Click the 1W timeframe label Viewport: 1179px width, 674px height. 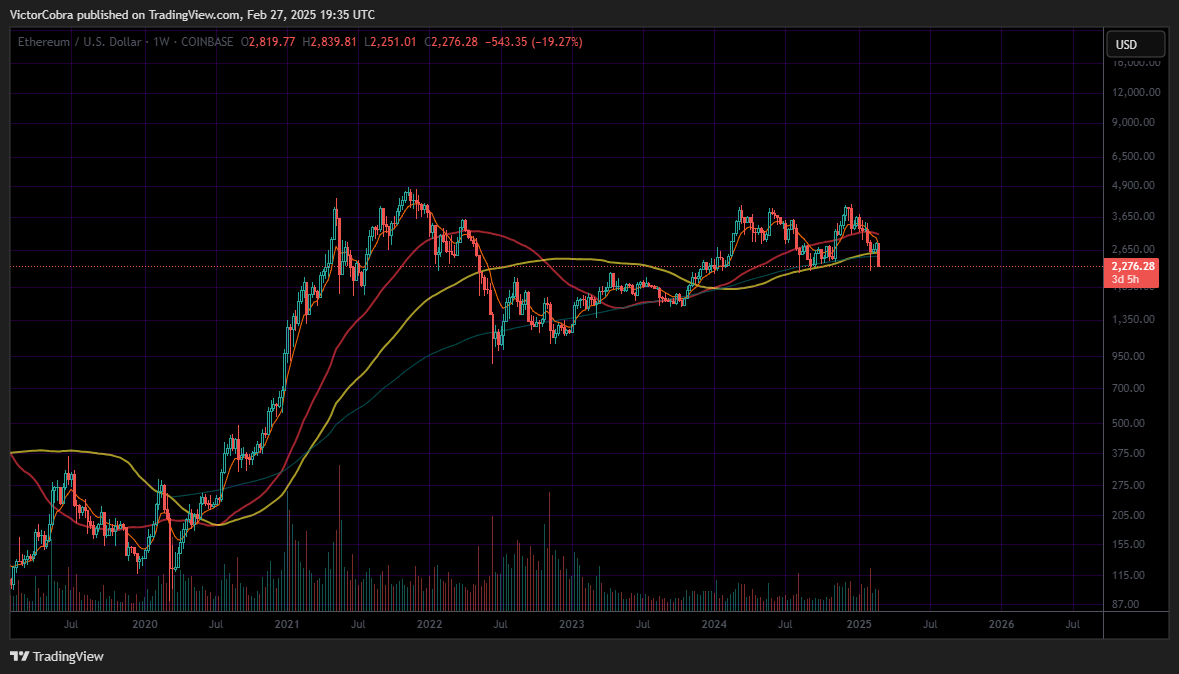(161, 42)
